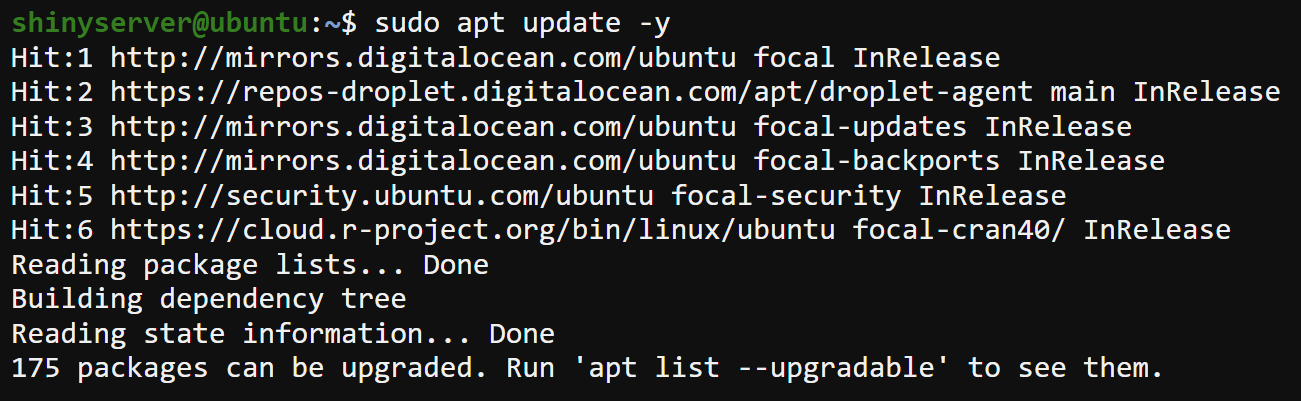Image resolution: width=1301 pixels, height=401 pixels.
Task: Click the '175 packages can be upgraded' text
Action: (x=249, y=368)
